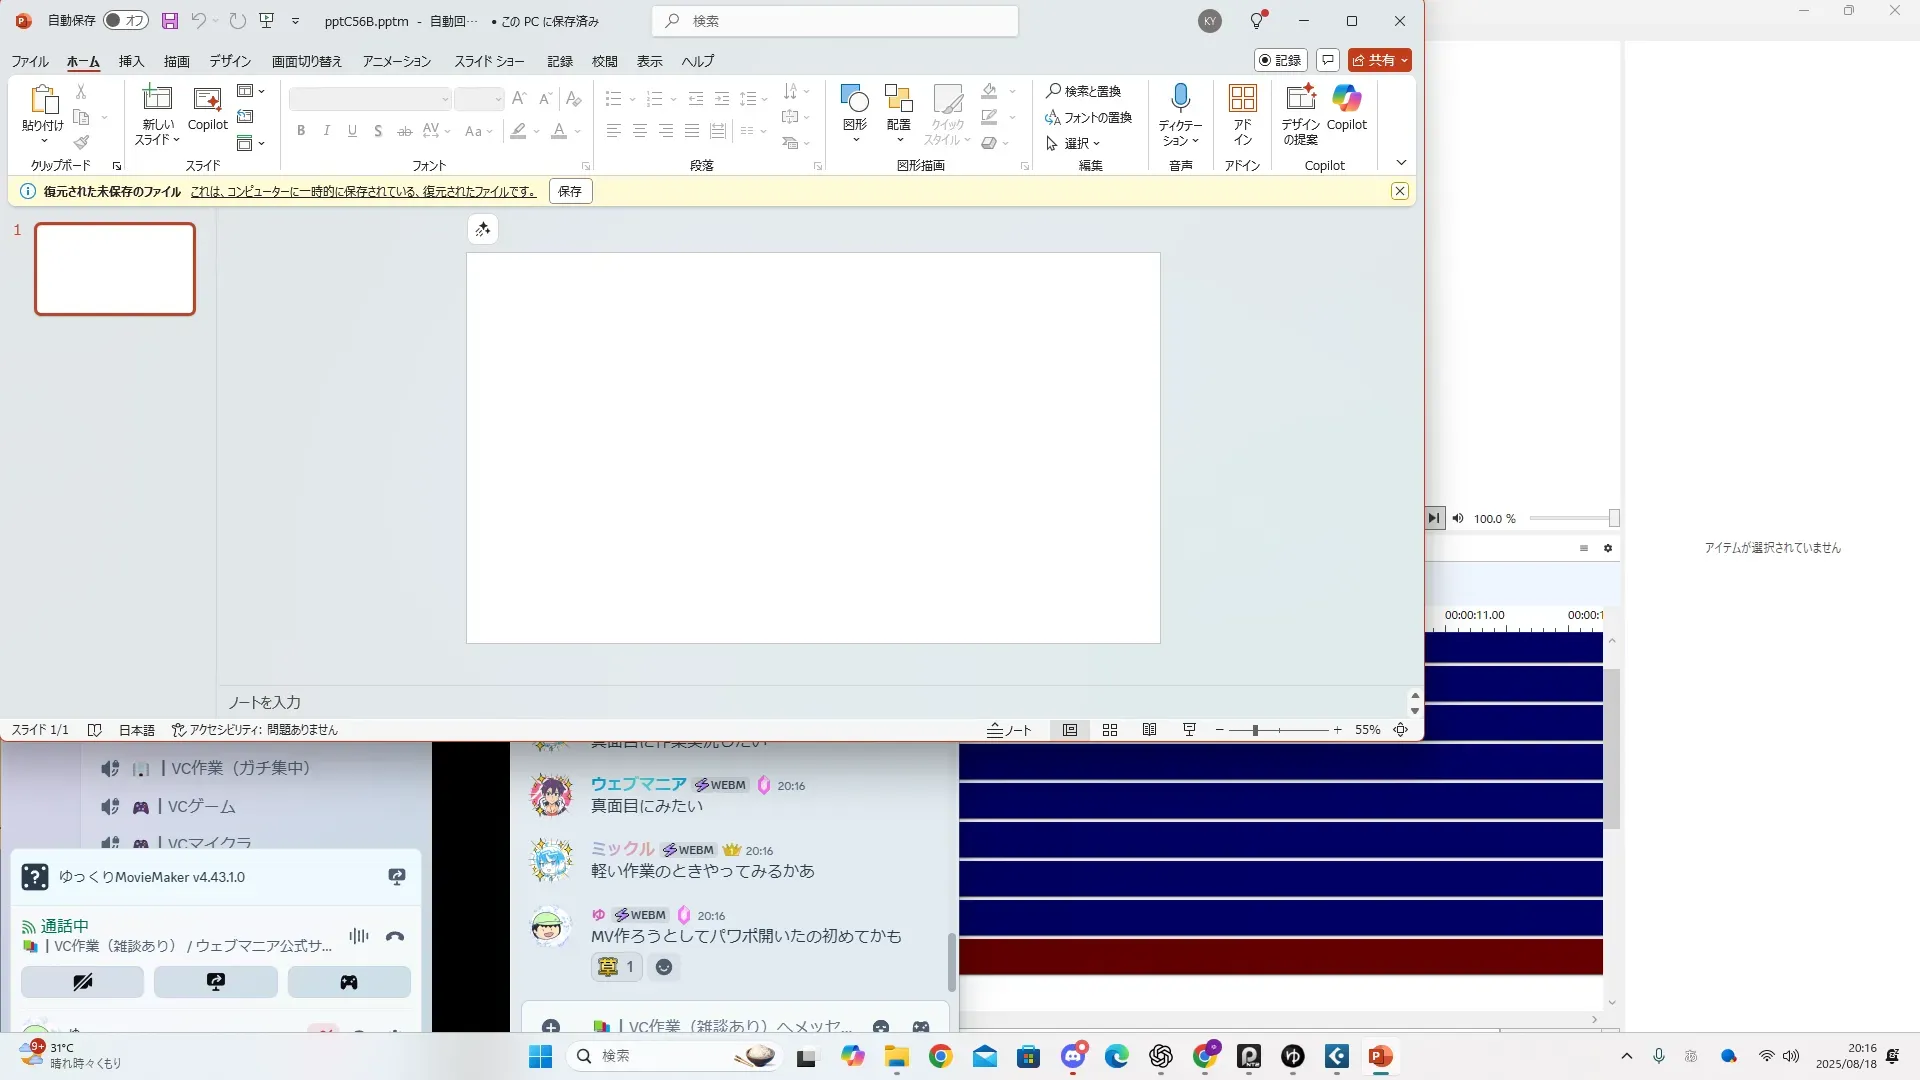Viewport: 1920px width, 1080px height.
Task: Select slide 1 thumbnail
Action: [115, 269]
